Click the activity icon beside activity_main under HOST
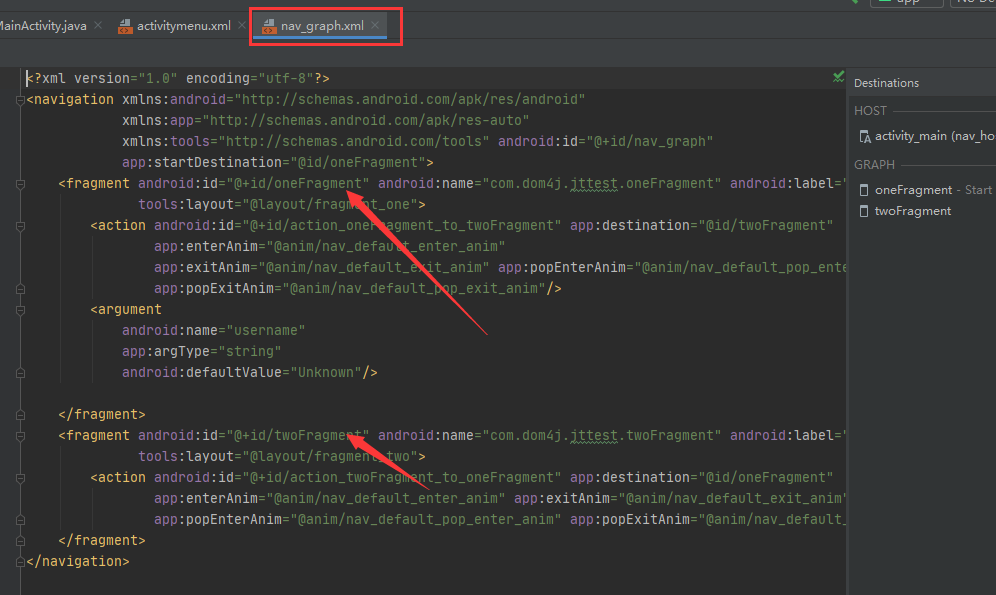This screenshot has height=595, width=996. click(864, 136)
